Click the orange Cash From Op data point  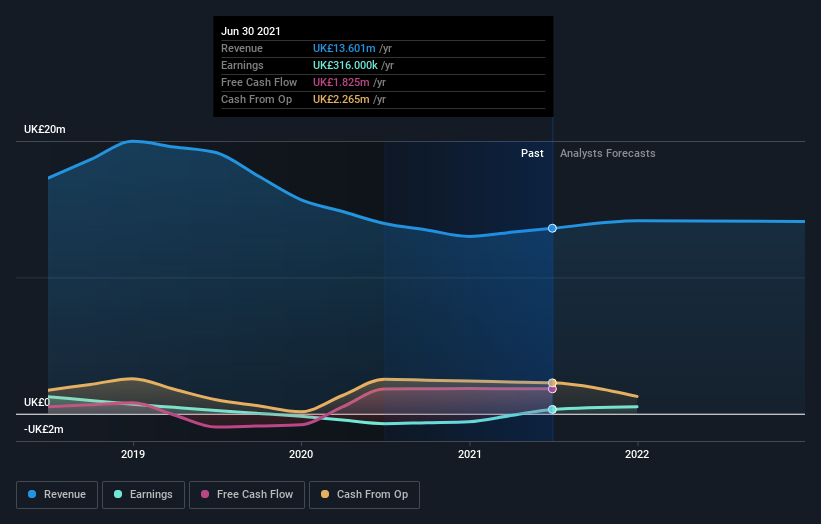click(x=552, y=383)
